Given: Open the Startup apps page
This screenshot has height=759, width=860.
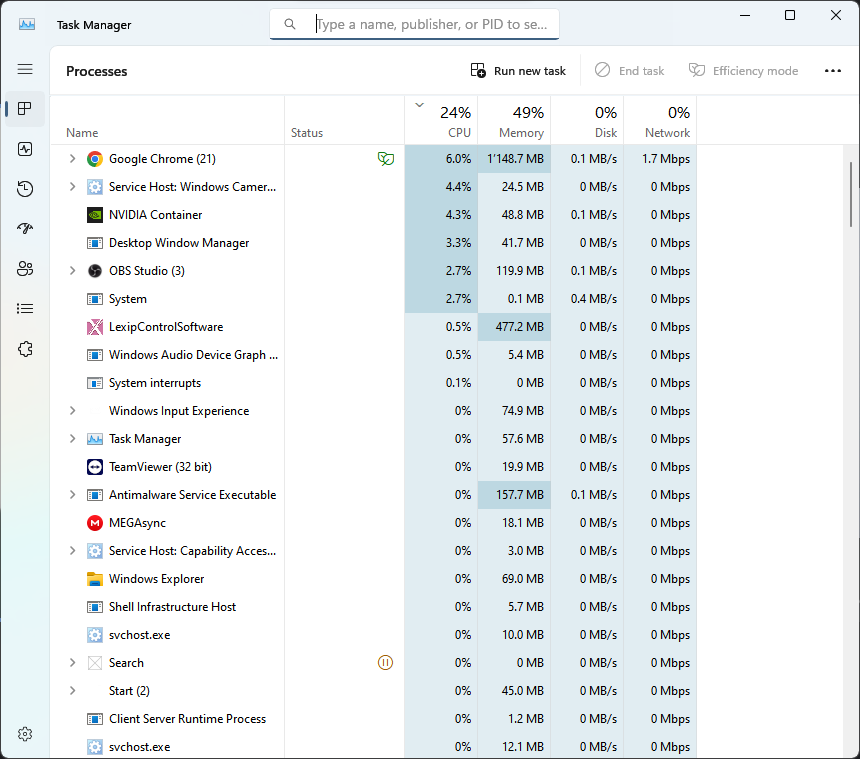Looking at the screenshot, I should point(25,229).
